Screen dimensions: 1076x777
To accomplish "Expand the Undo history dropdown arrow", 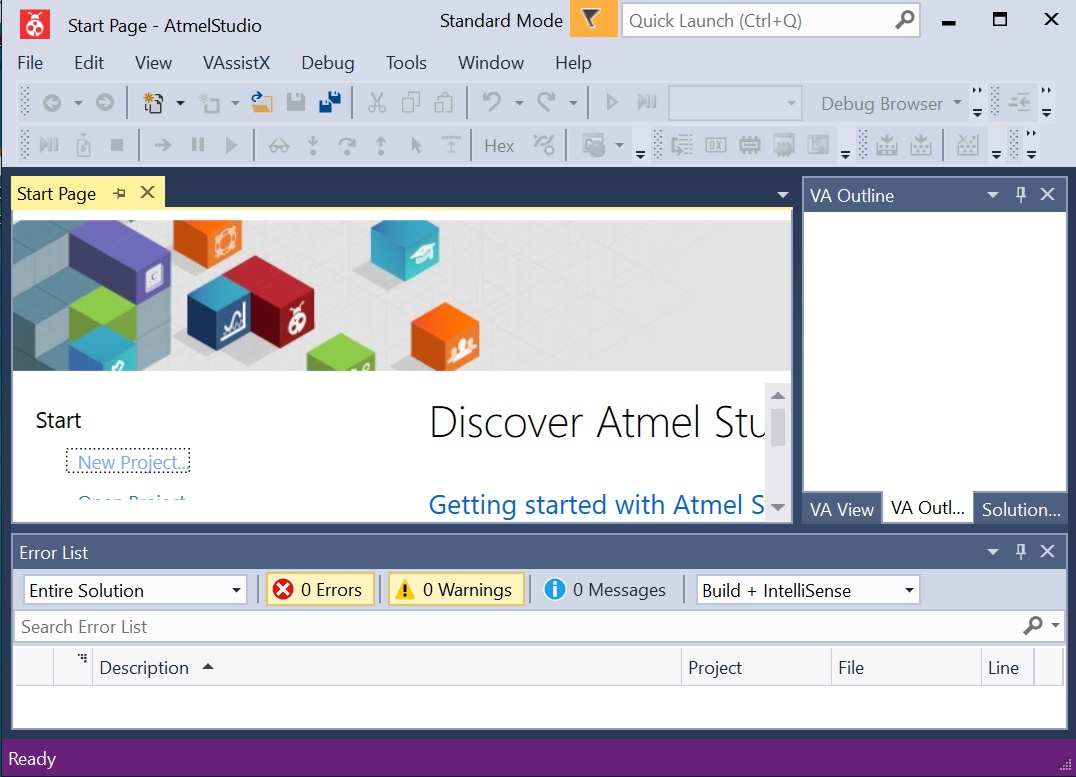I will tap(519, 104).
